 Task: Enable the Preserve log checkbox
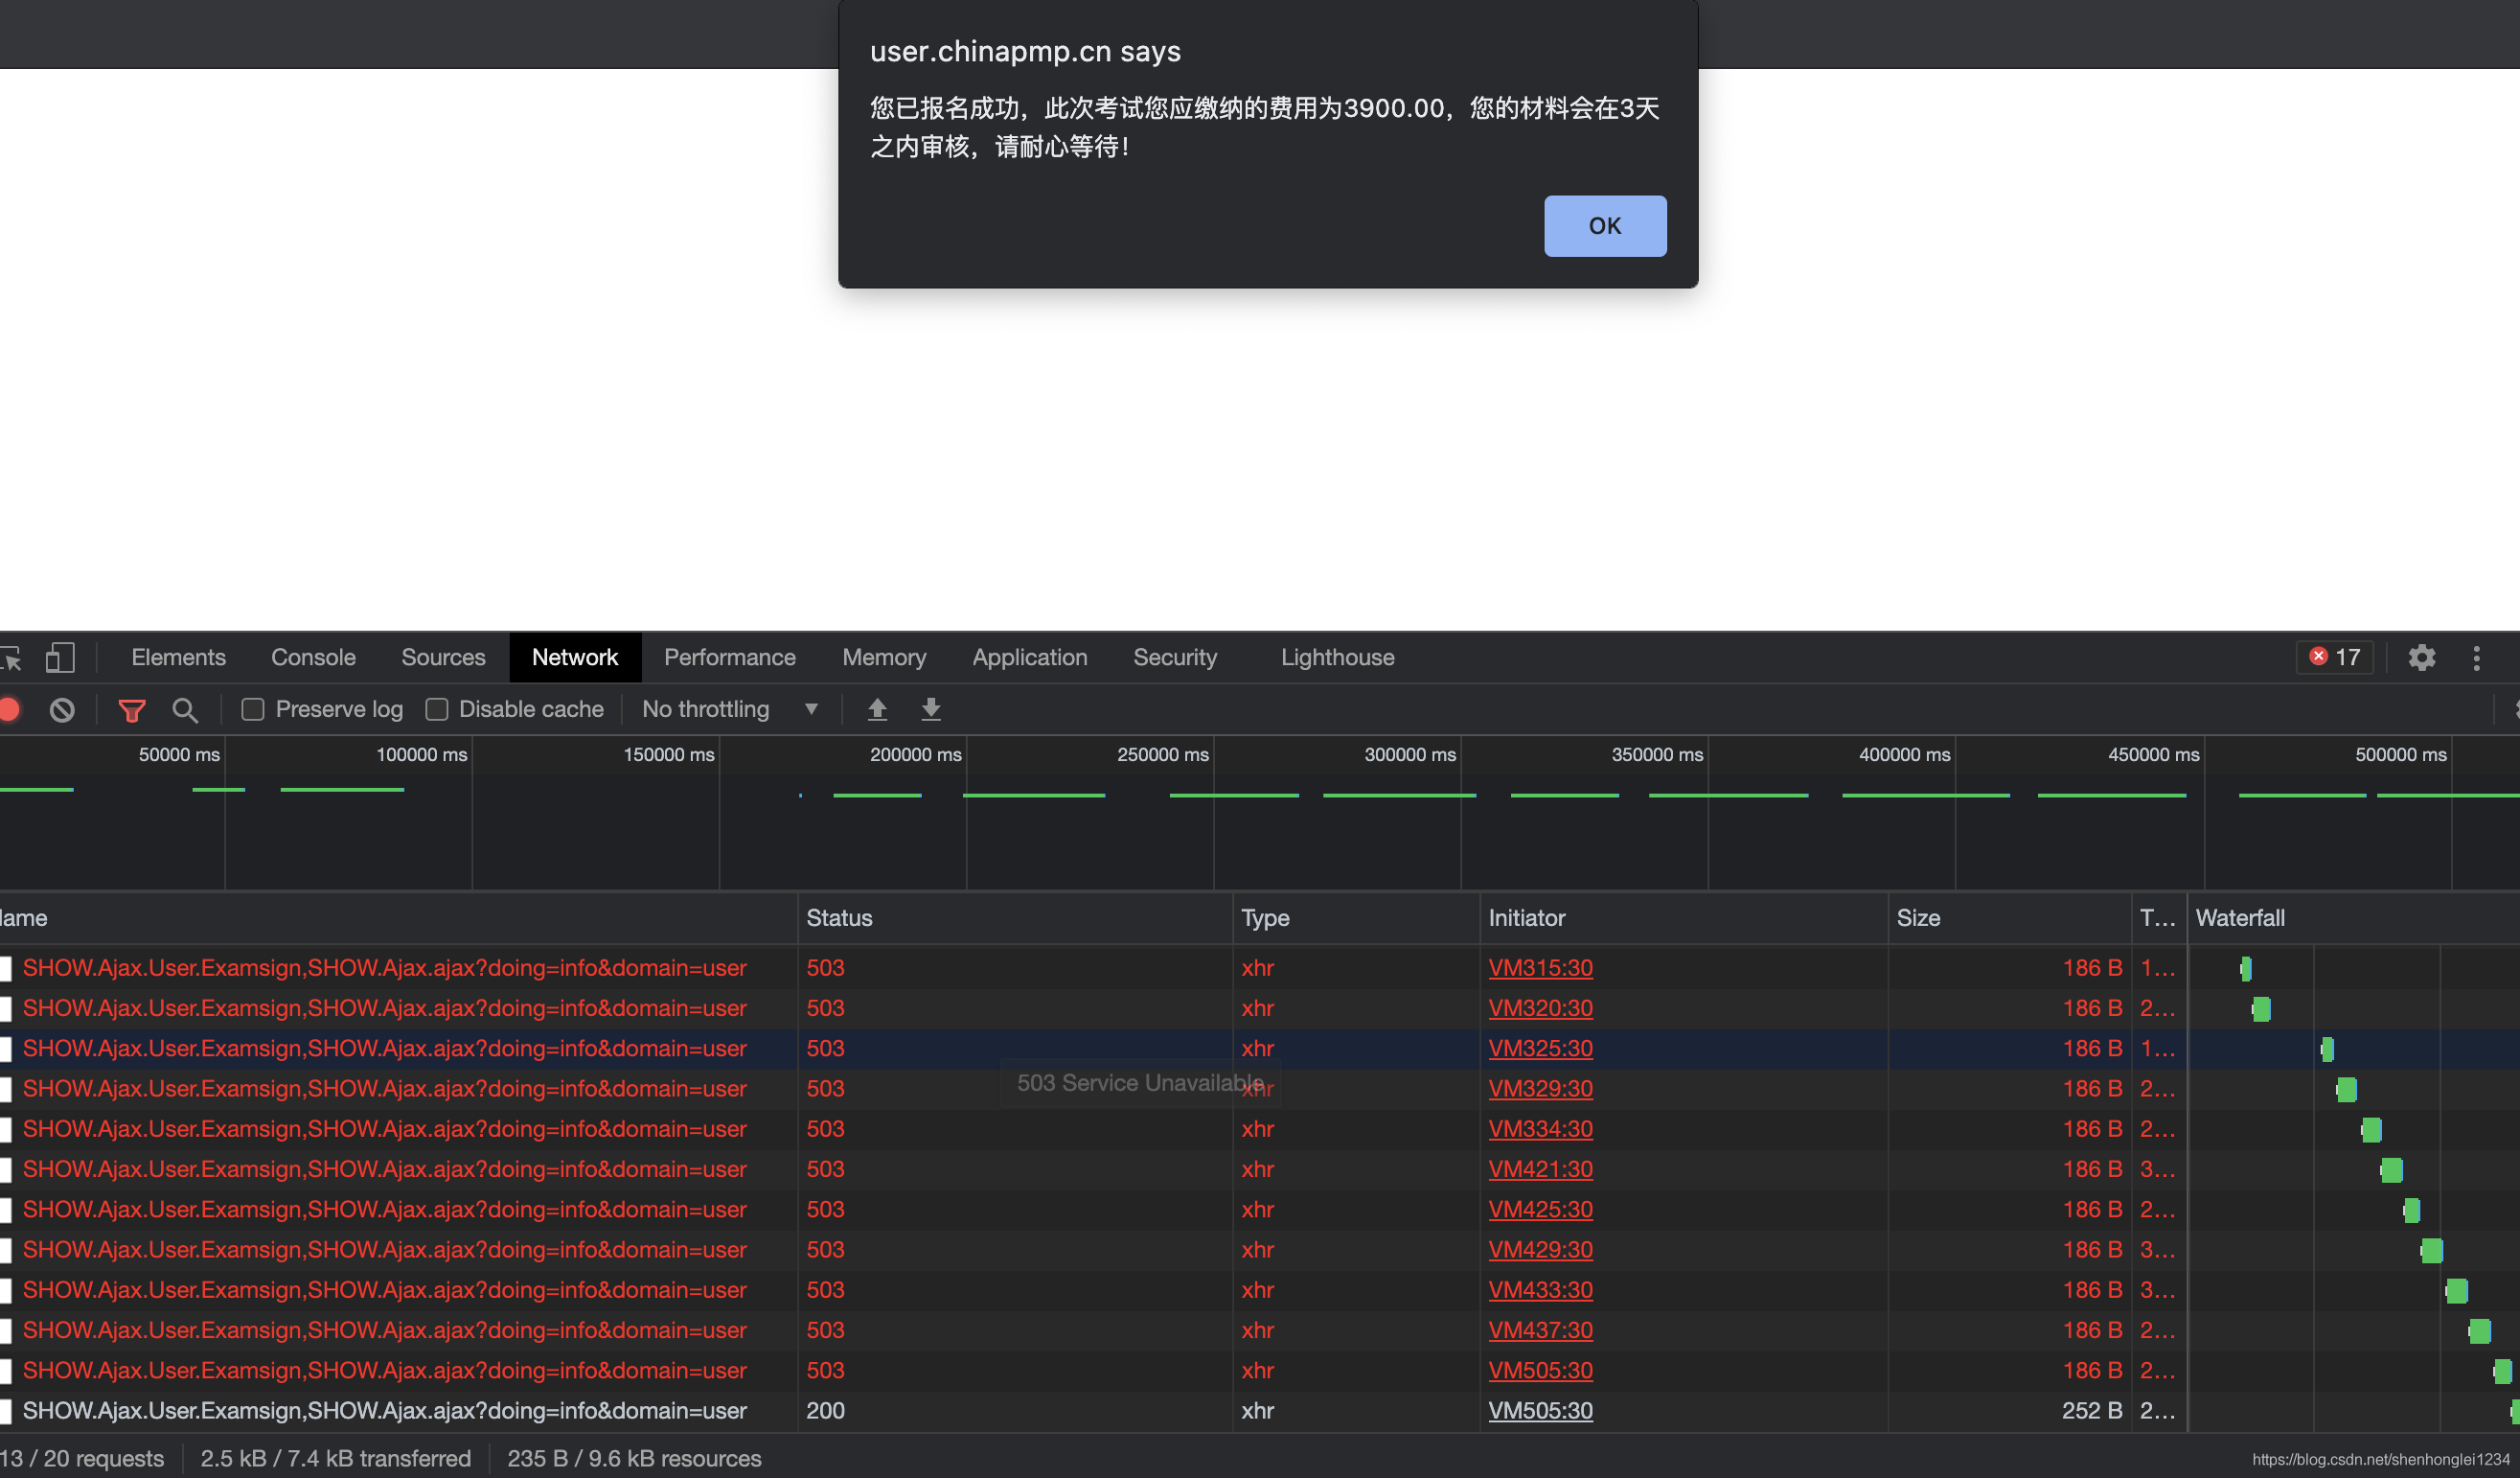click(x=253, y=709)
